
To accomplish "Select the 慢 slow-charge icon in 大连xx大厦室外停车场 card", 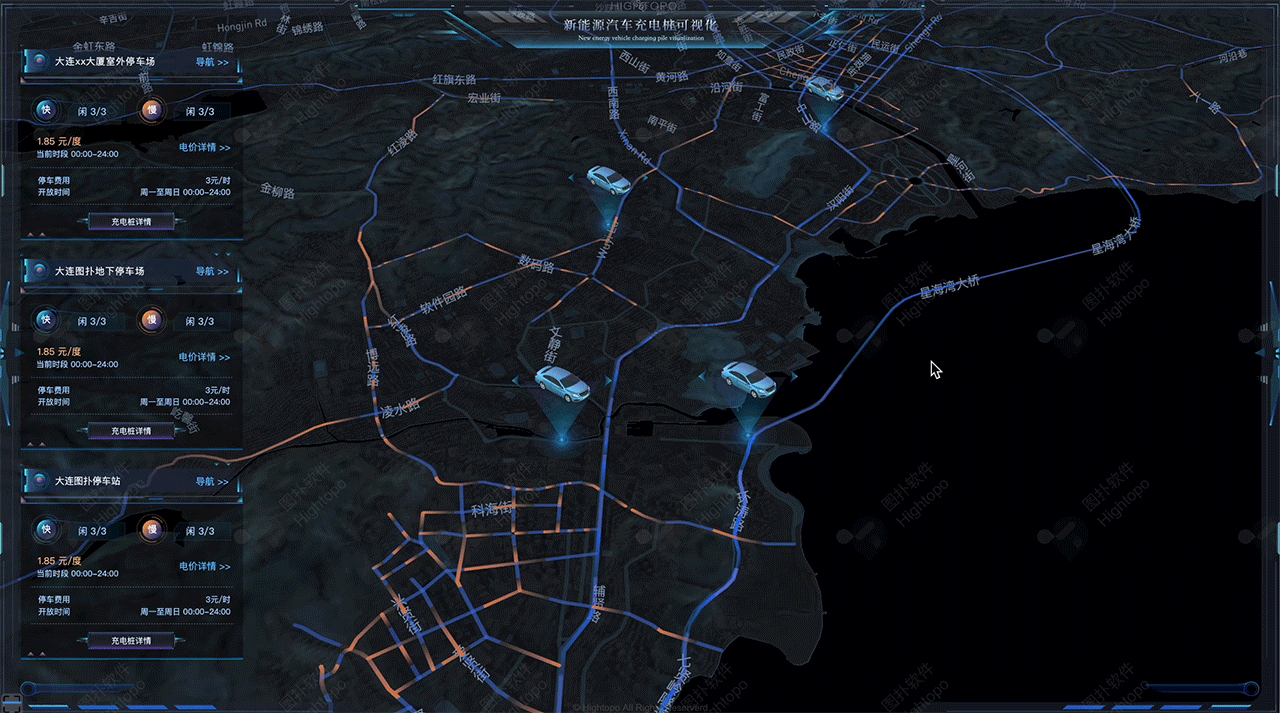I will 151,110.
